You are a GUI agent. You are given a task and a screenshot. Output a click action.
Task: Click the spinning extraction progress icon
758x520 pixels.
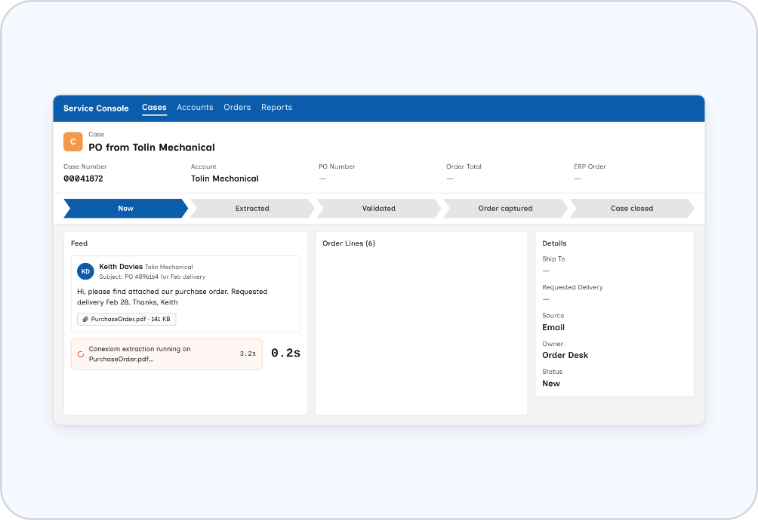pyautogui.click(x=81, y=354)
